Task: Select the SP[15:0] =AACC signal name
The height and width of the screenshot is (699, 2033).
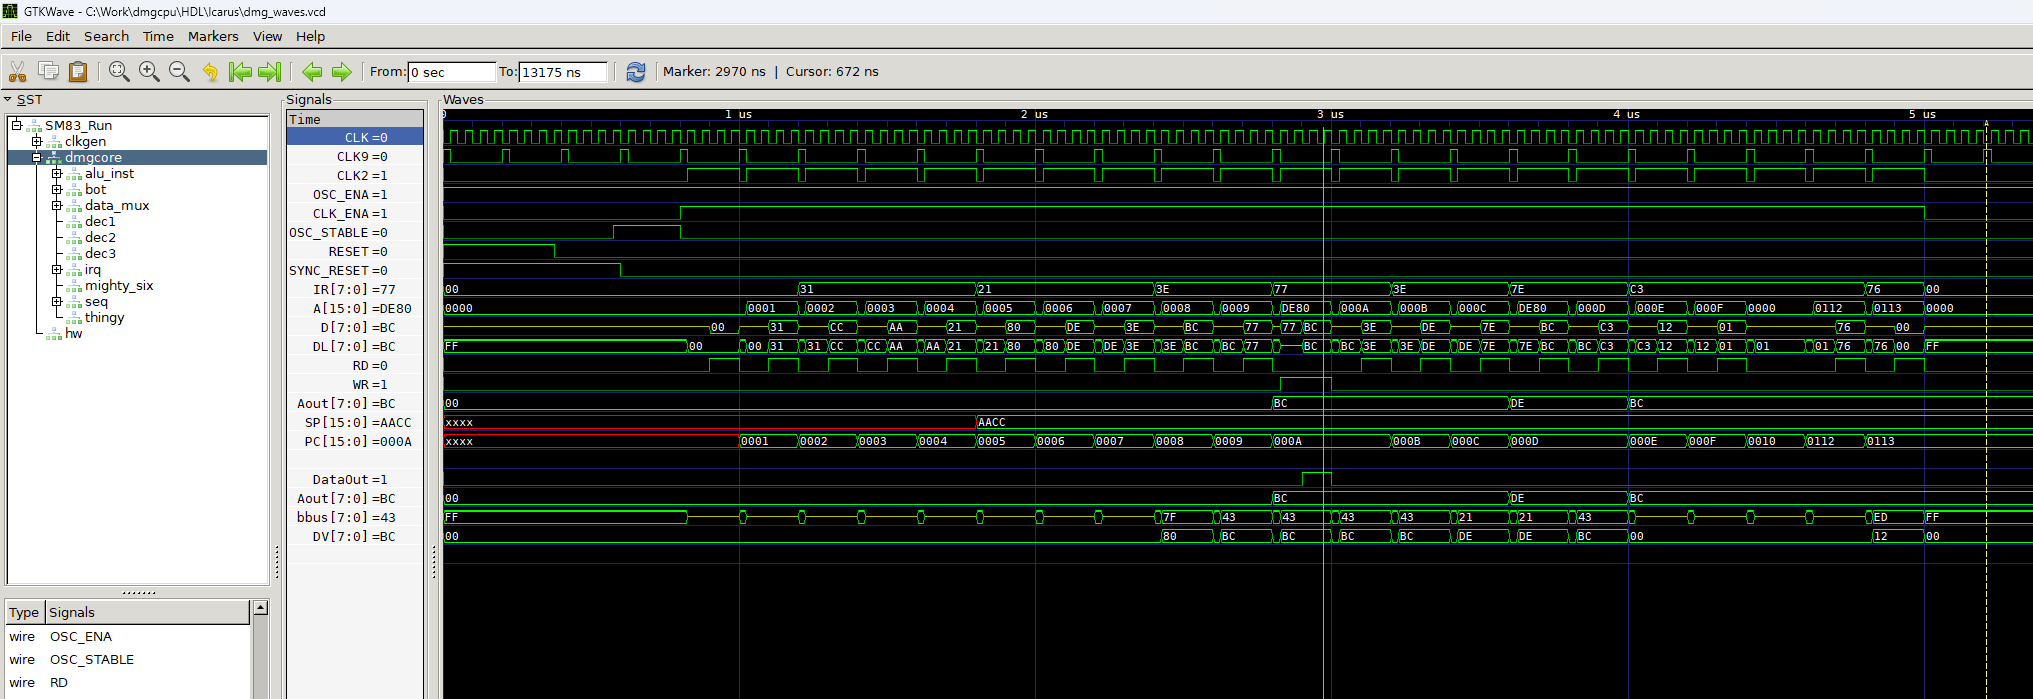Action: [x=358, y=422]
